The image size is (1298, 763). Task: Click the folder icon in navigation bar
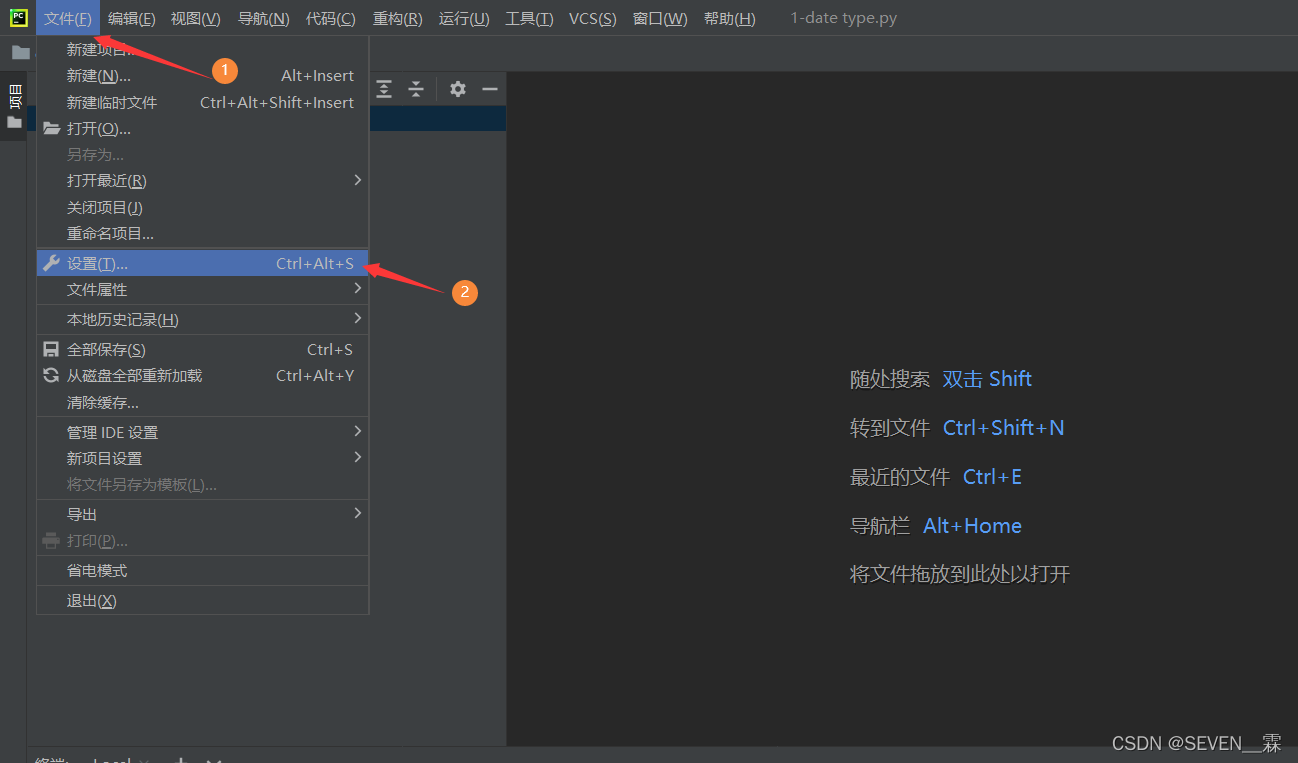pyautogui.click(x=20, y=52)
